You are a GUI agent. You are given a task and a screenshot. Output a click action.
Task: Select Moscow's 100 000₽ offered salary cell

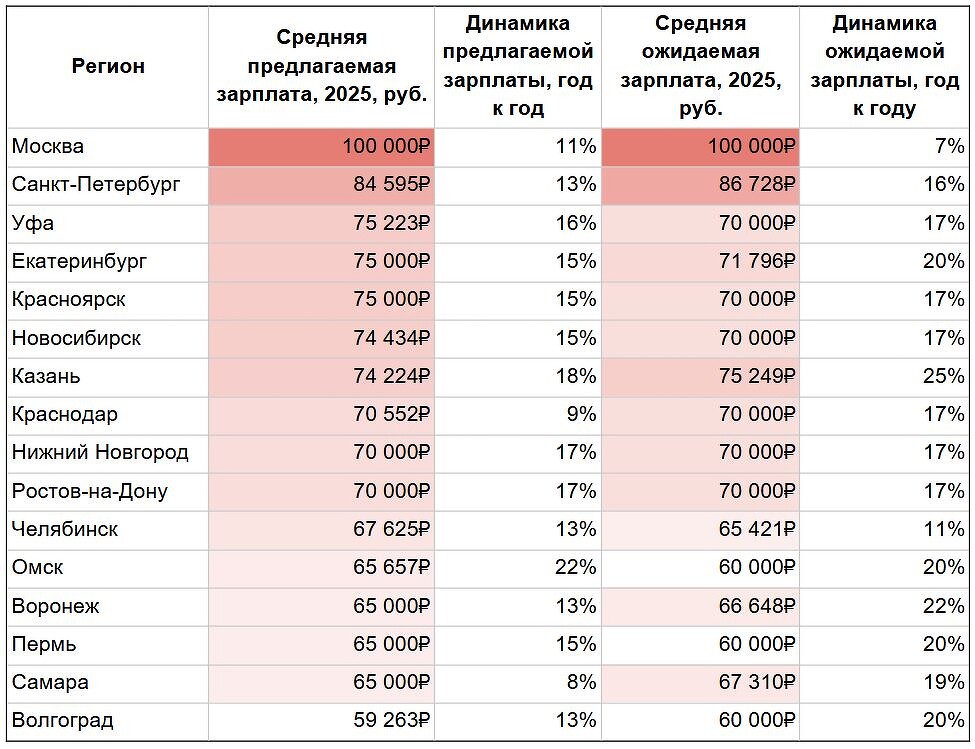321,147
